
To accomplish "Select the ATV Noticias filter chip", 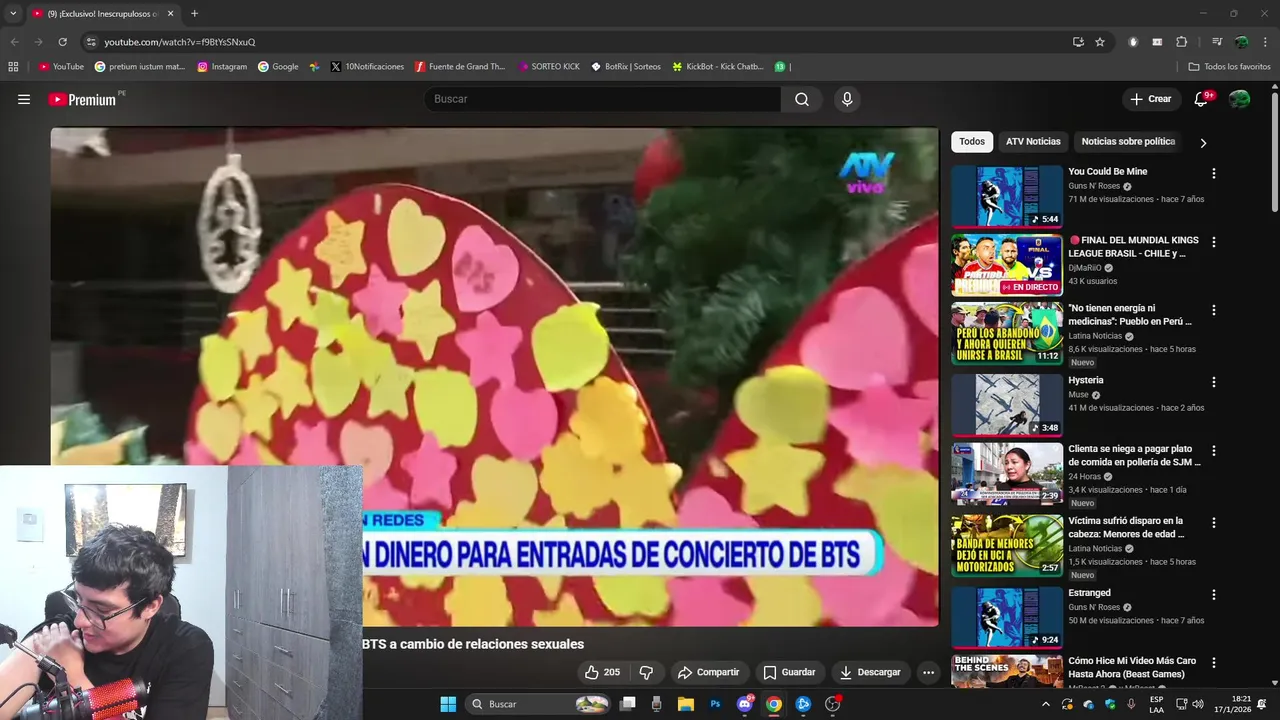I will coord(1033,142).
